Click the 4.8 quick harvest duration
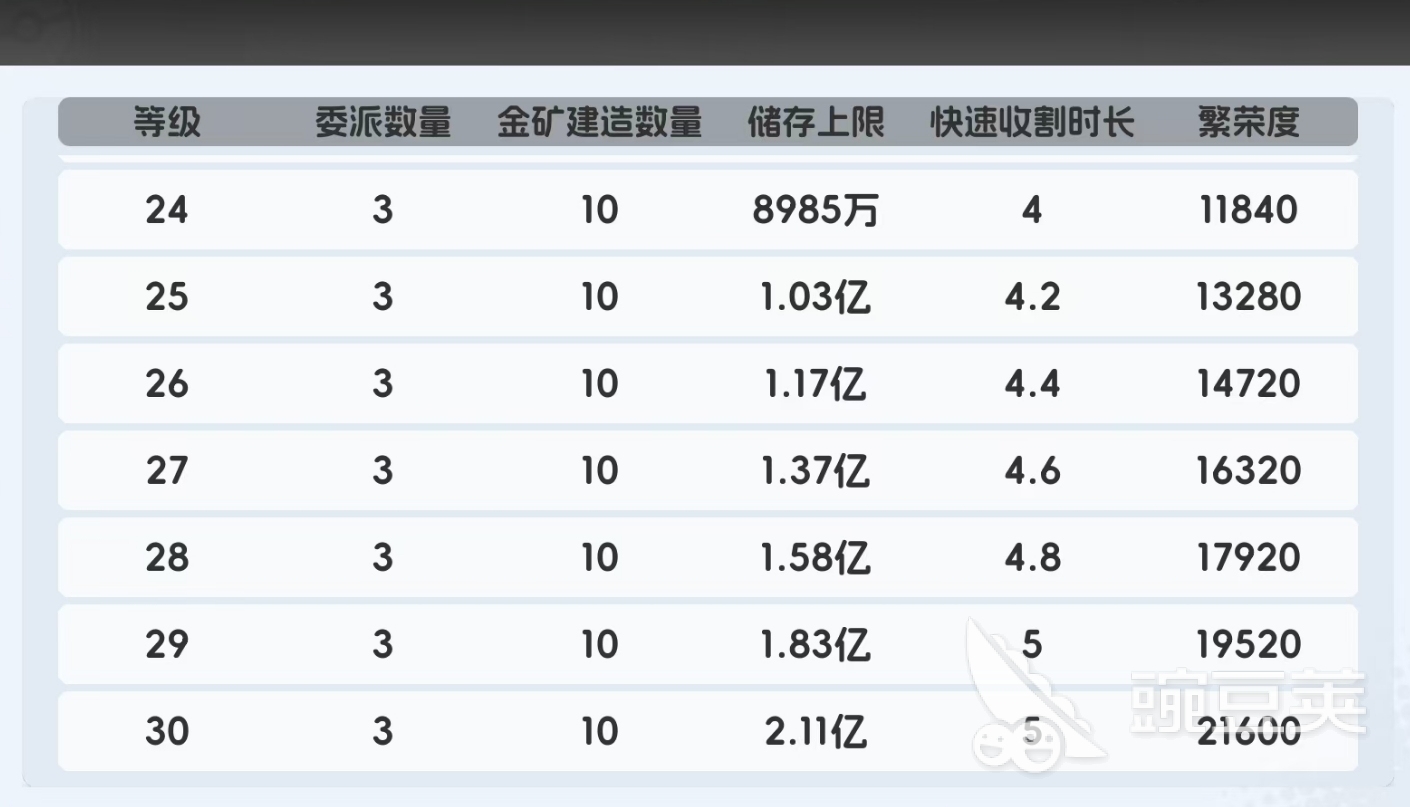This screenshot has height=807, width=1410. [x=1032, y=558]
